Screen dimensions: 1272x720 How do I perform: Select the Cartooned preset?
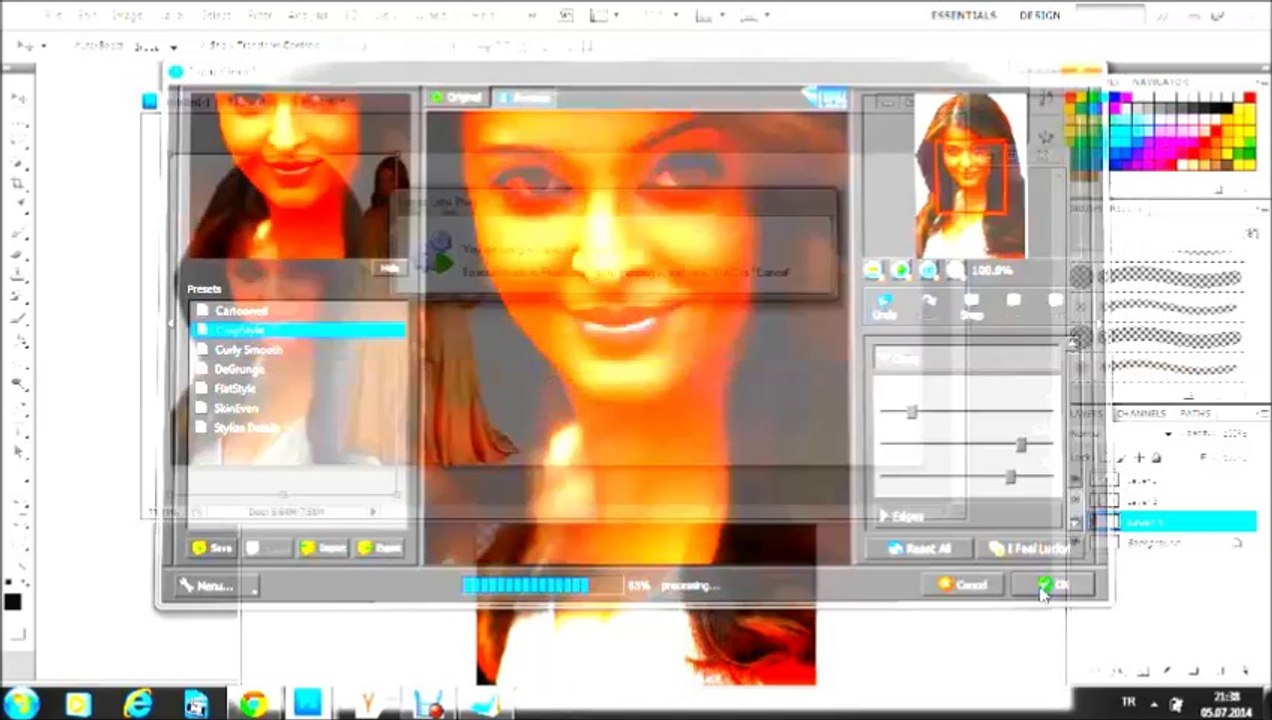coord(298,311)
